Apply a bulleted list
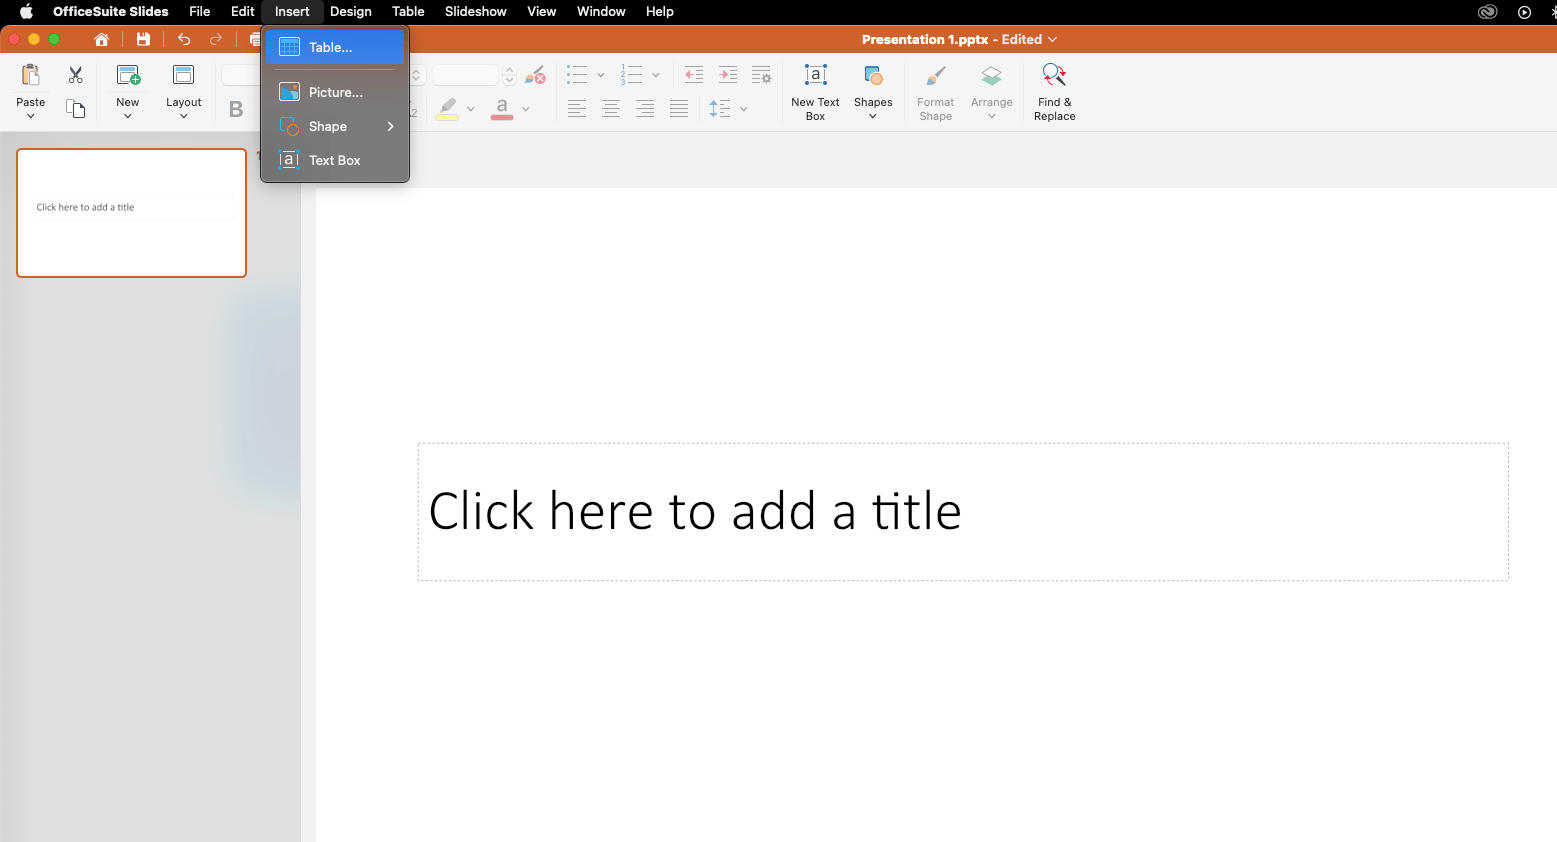The height and width of the screenshot is (842, 1557). (578, 74)
